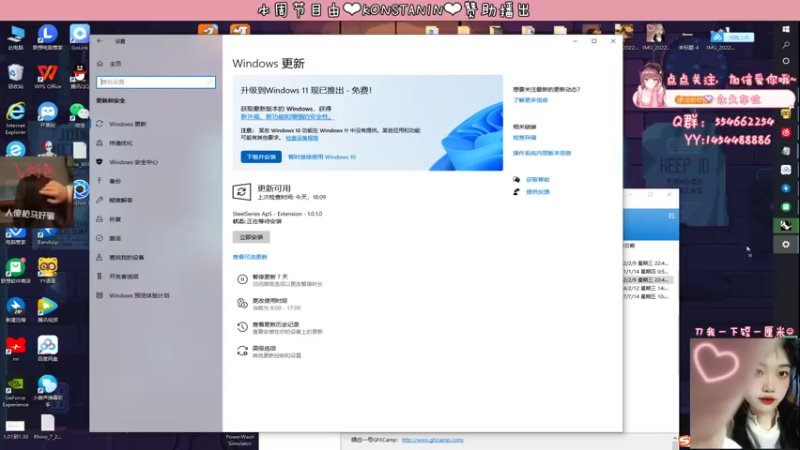This screenshot has height=450, width=800.
Task: Click the Windows logo in right sidebar
Action: pyautogui.click(x=786, y=29)
